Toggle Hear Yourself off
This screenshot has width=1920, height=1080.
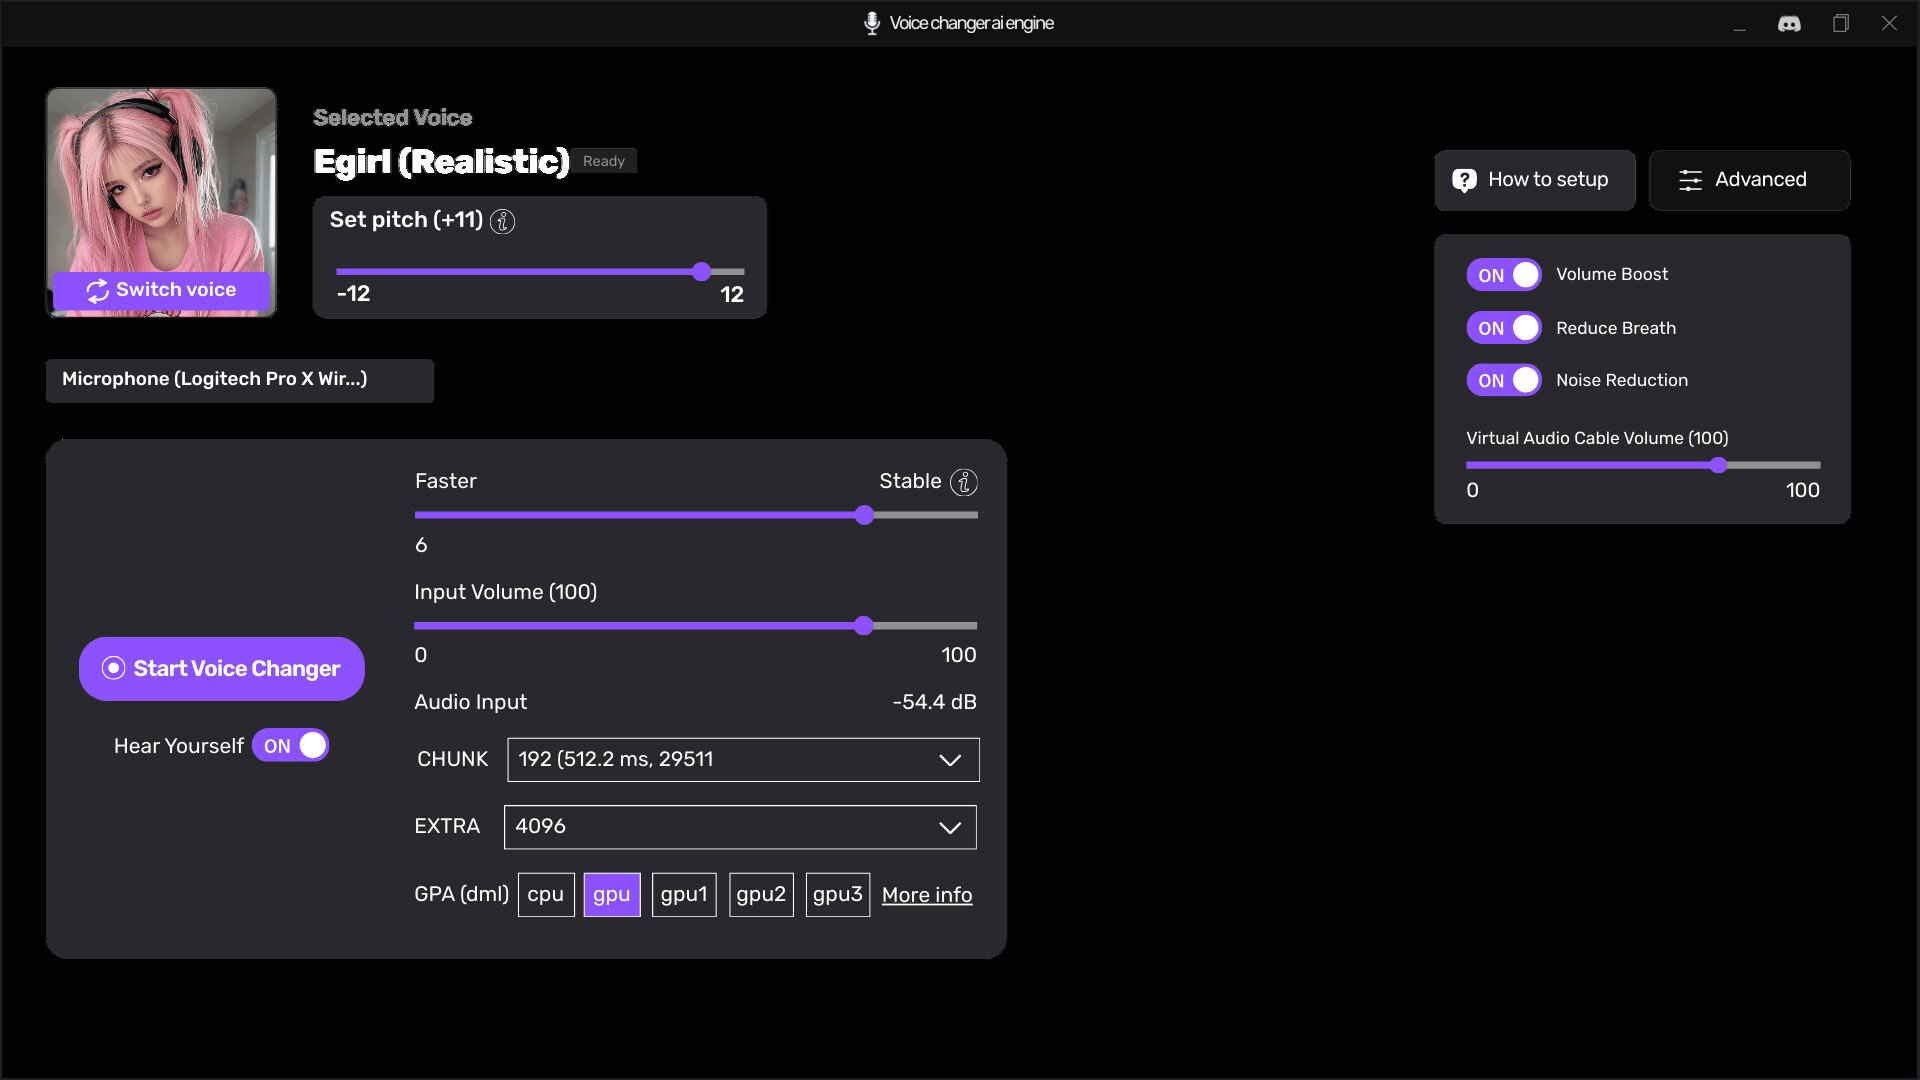290,745
